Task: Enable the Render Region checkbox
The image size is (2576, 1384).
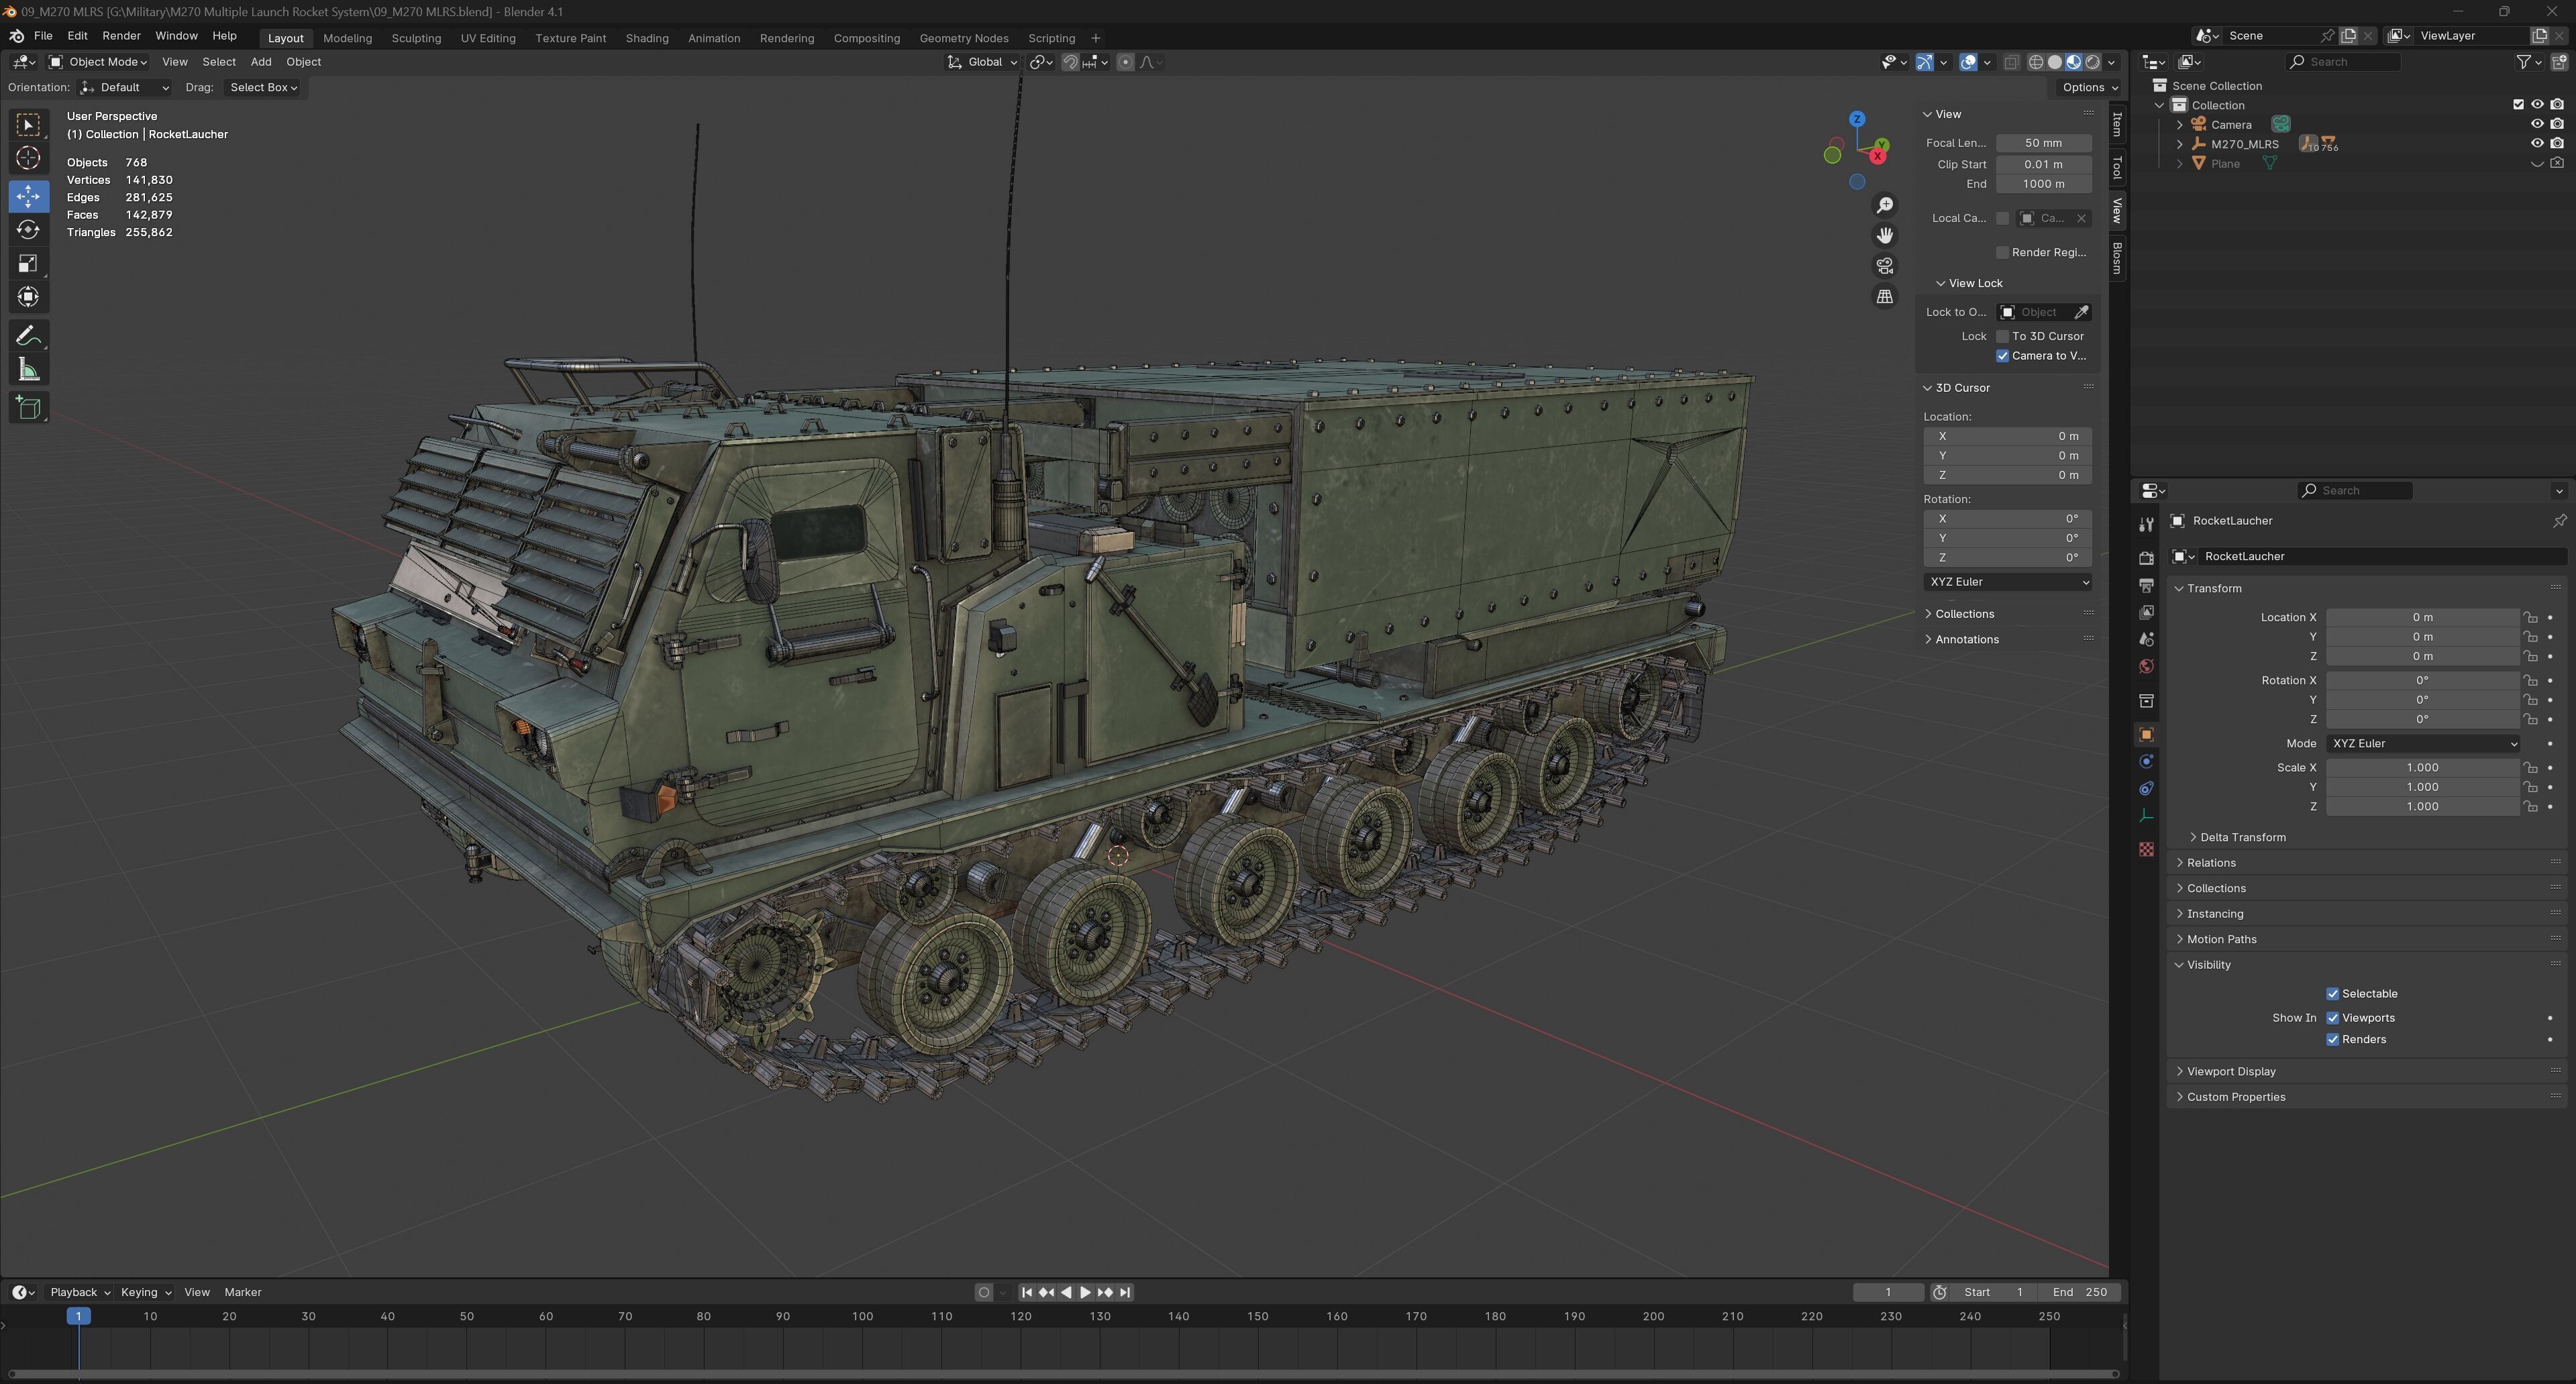Action: click(2002, 252)
